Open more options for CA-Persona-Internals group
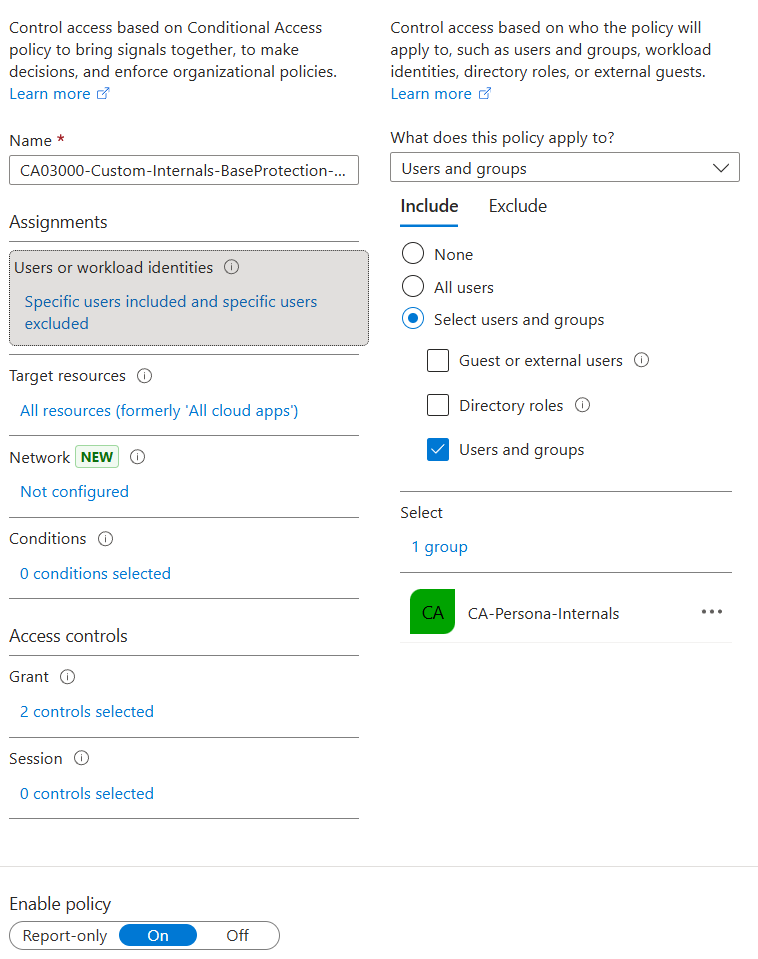The width and height of the screenshot is (758, 959). [x=711, y=612]
